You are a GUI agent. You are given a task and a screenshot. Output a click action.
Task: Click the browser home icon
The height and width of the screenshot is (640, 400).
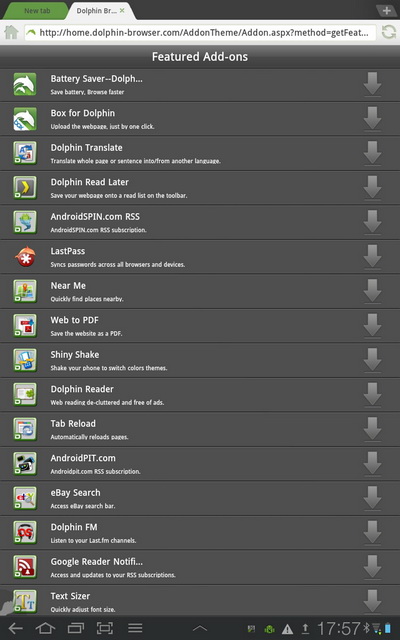pos(11,32)
